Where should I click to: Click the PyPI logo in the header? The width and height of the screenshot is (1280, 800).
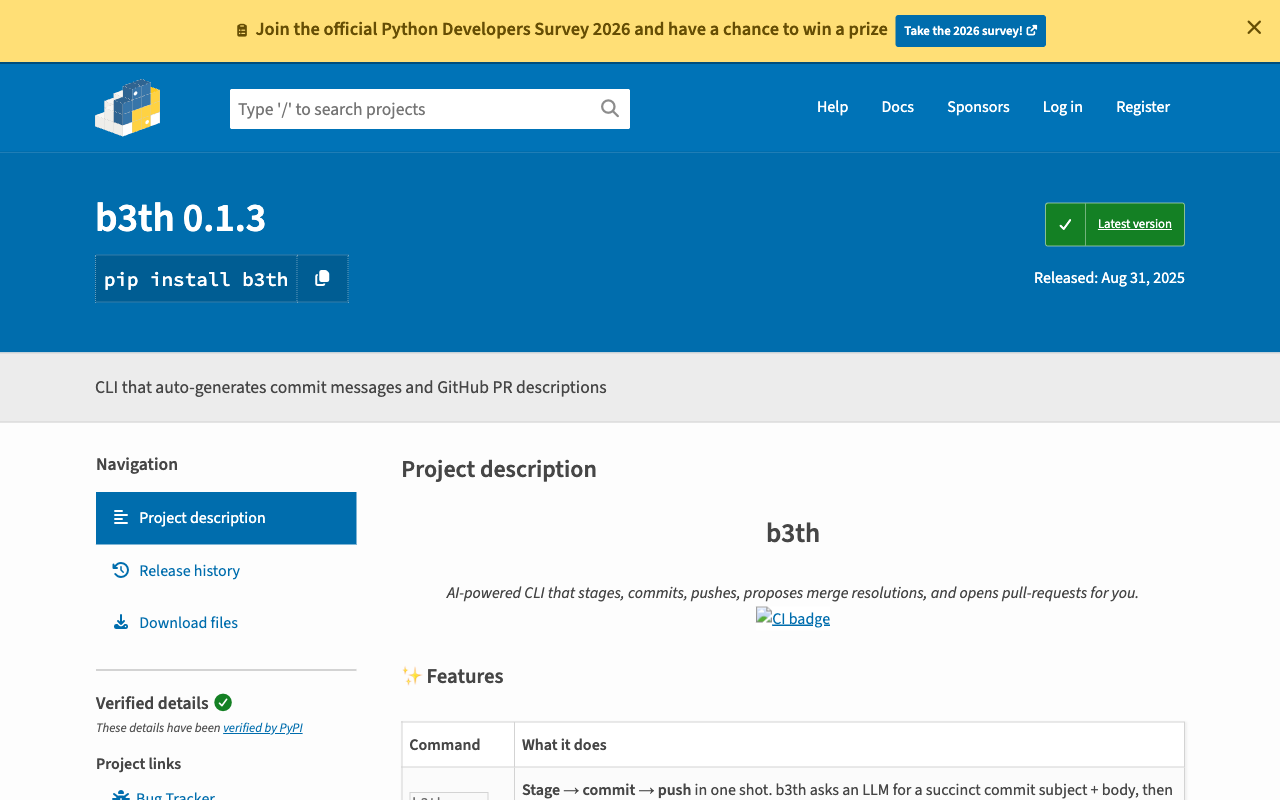[128, 107]
